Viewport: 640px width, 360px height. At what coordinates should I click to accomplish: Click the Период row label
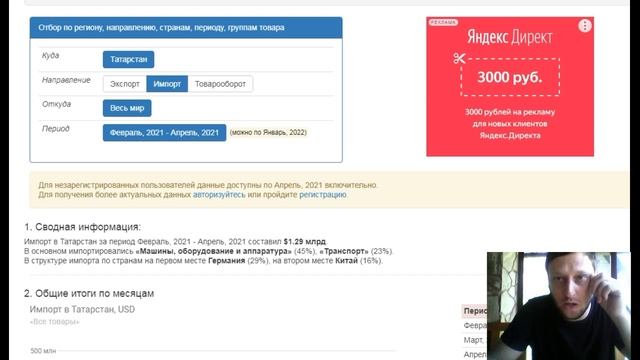coord(56,129)
